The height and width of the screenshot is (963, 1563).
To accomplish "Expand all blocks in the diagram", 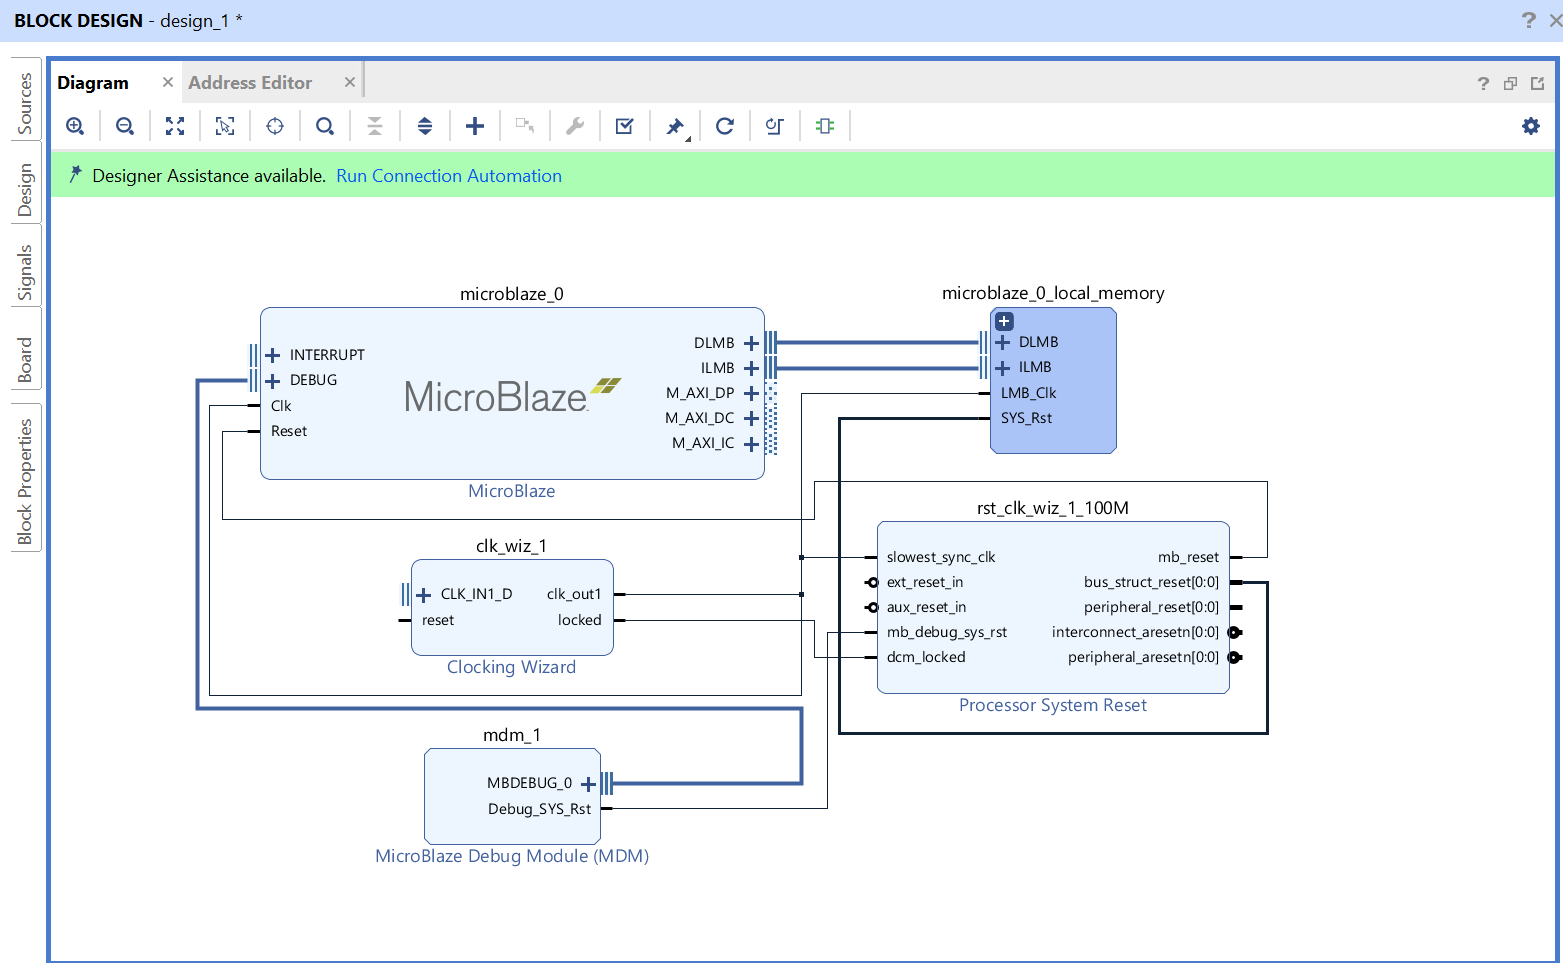I will pyautogui.click(x=425, y=126).
